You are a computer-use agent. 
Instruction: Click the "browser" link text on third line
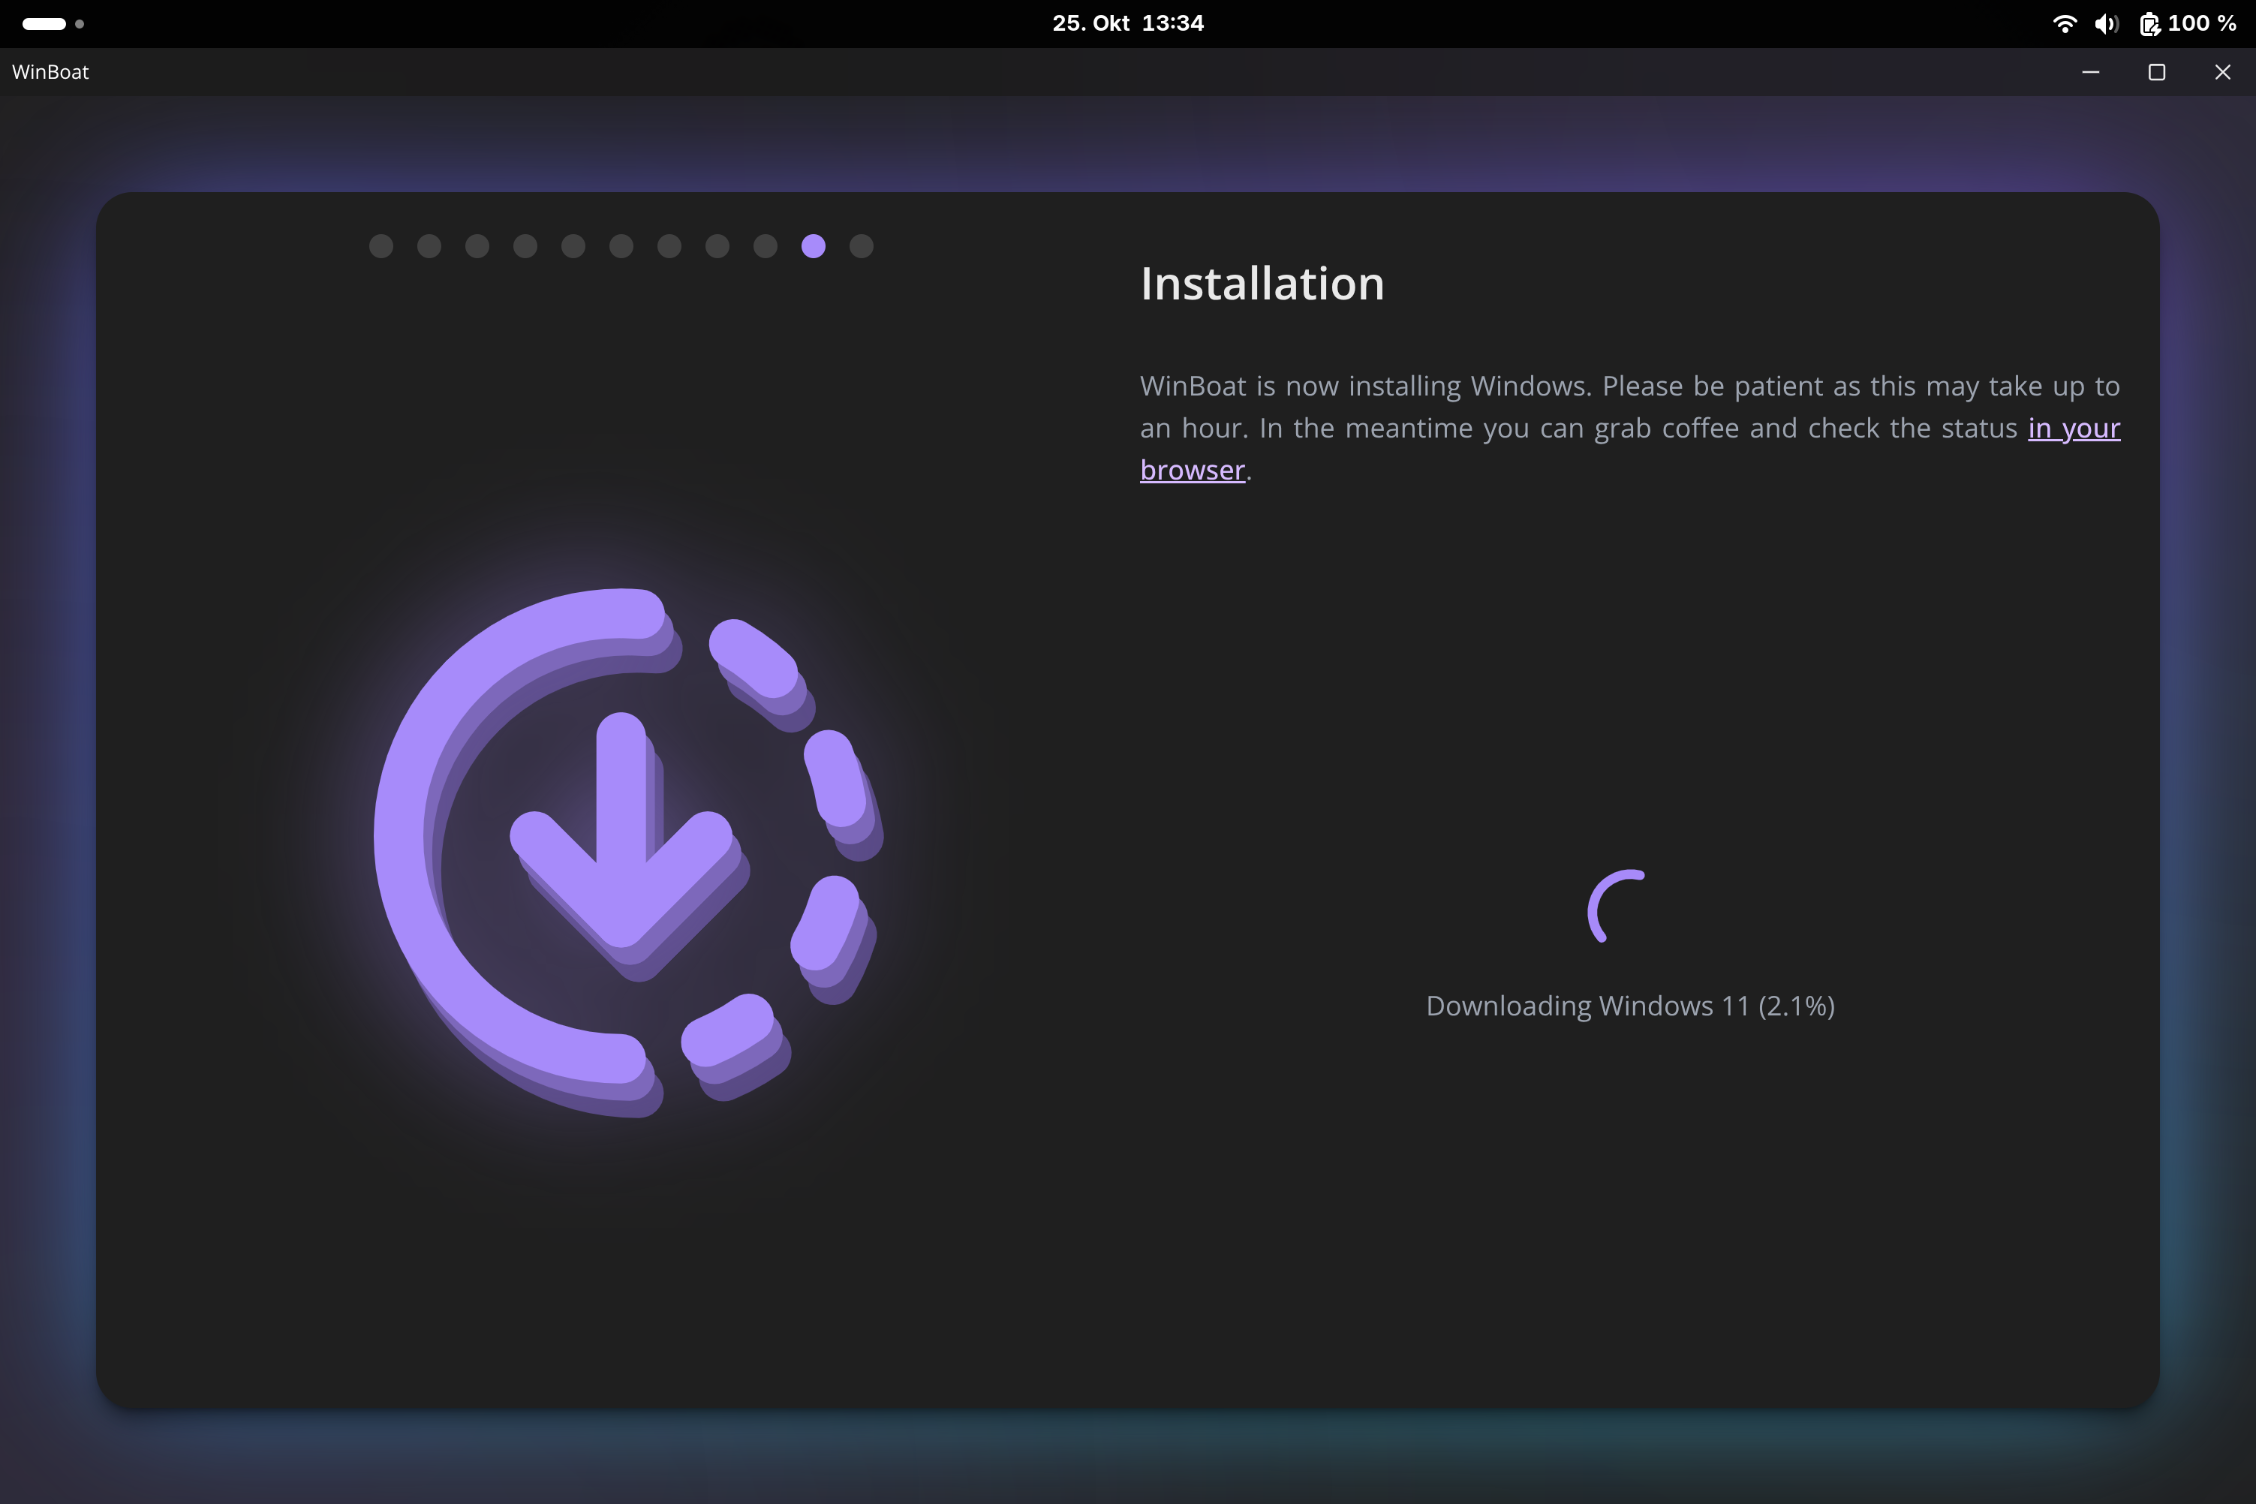(x=1192, y=470)
